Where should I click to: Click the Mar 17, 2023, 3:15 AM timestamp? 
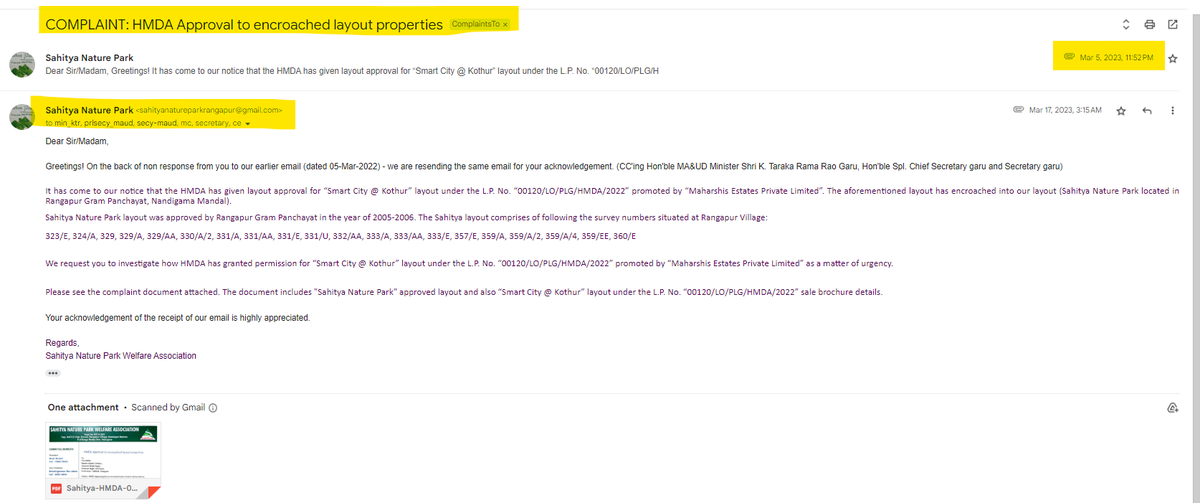tap(1065, 110)
